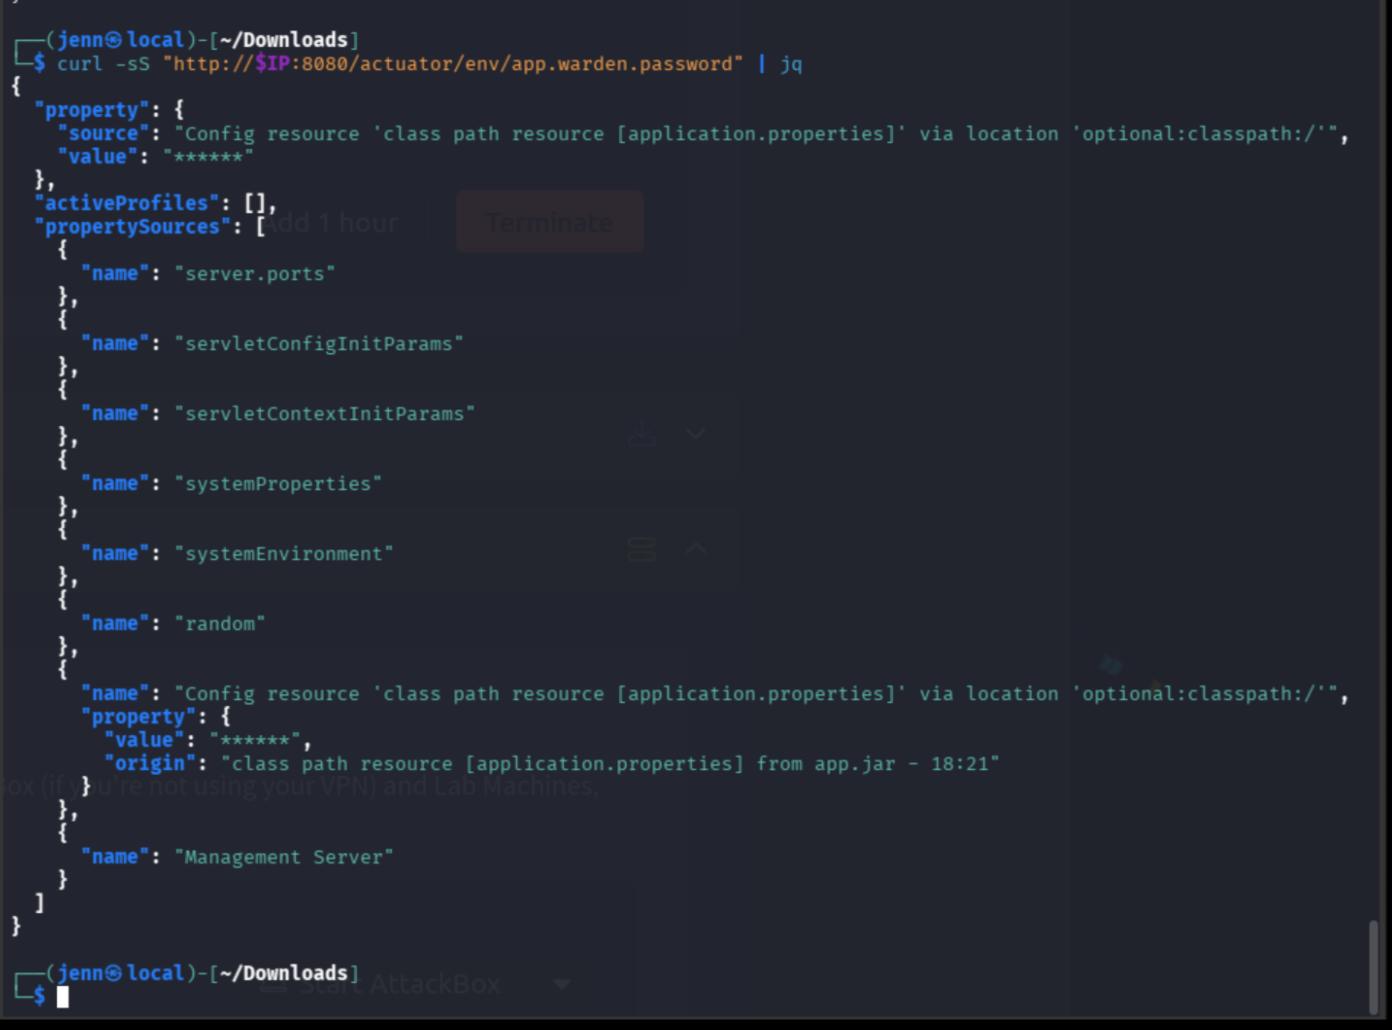This screenshot has width=1392, height=1030.
Task: Click the word 'curl' in the command
Action: tap(80, 64)
